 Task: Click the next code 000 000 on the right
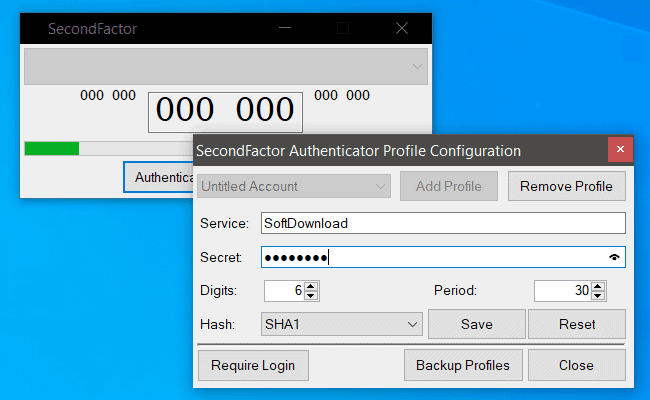342,95
